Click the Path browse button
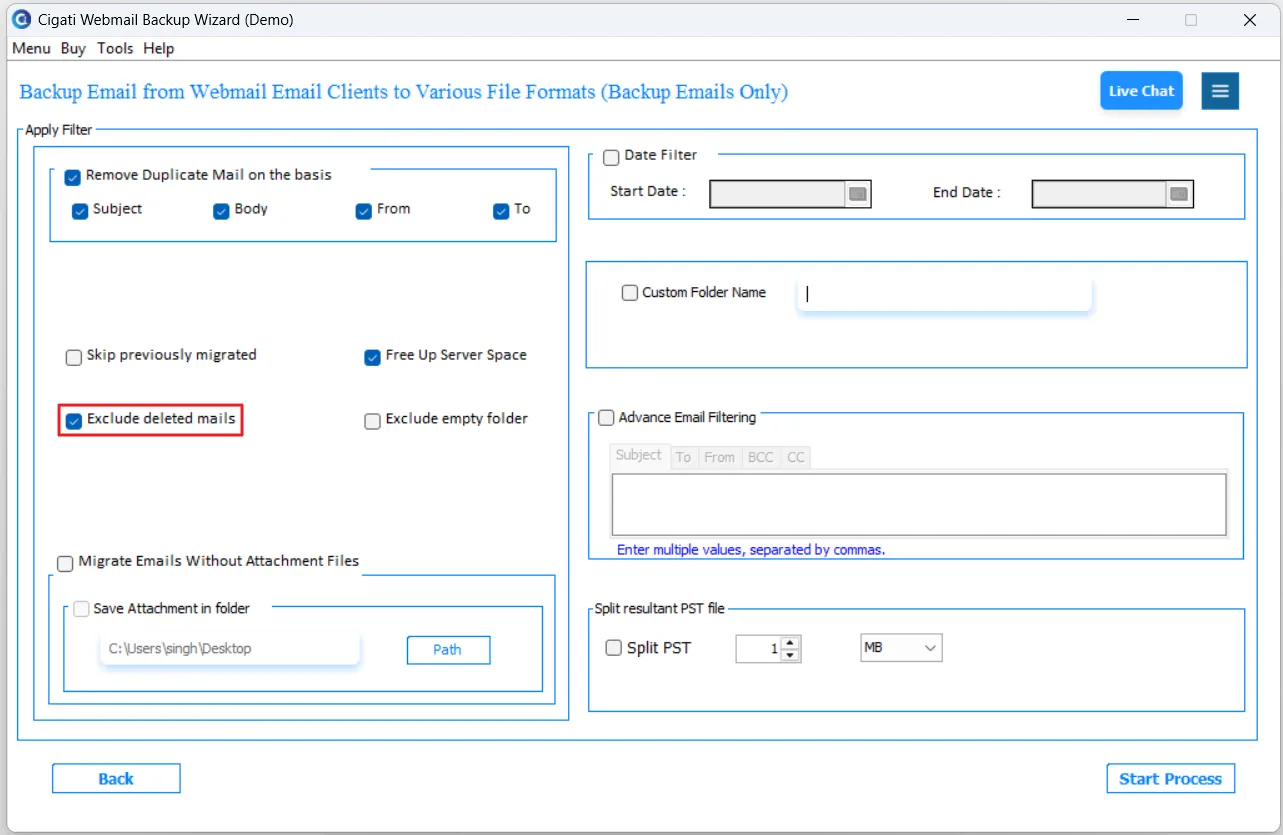The image size is (1283, 835). pyautogui.click(x=448, y=650)
